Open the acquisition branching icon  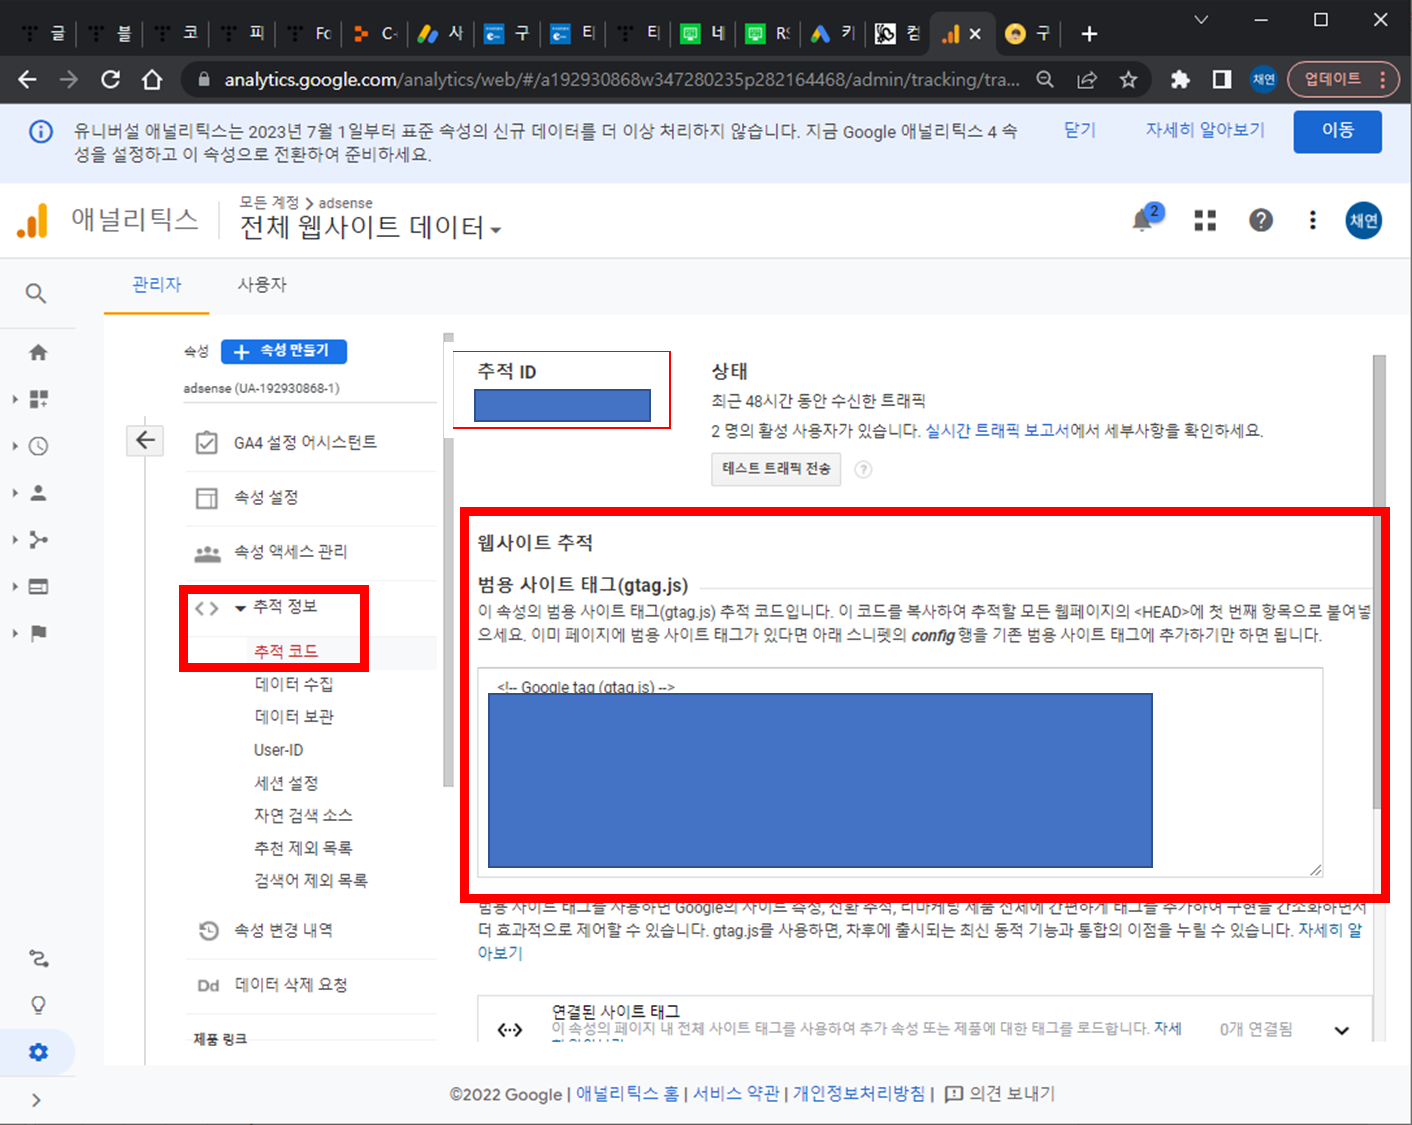(x=38, y=540)
